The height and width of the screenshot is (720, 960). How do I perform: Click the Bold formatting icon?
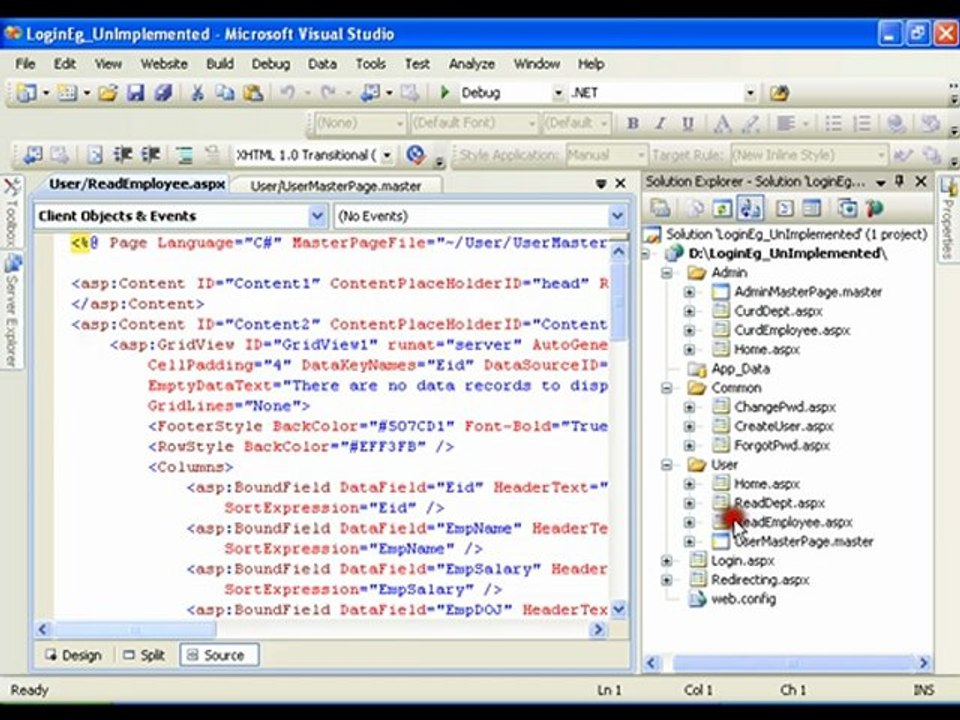pos(632,124)
